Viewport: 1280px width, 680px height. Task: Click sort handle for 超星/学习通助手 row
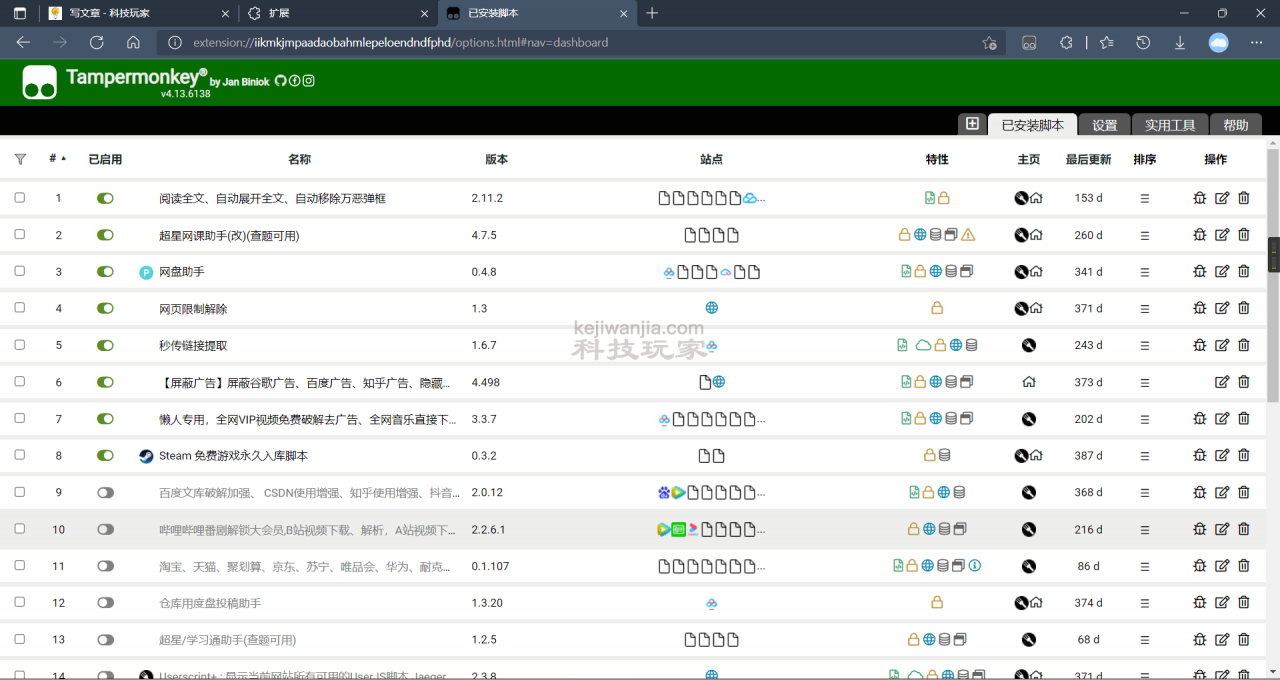(x=1145, y=640)
